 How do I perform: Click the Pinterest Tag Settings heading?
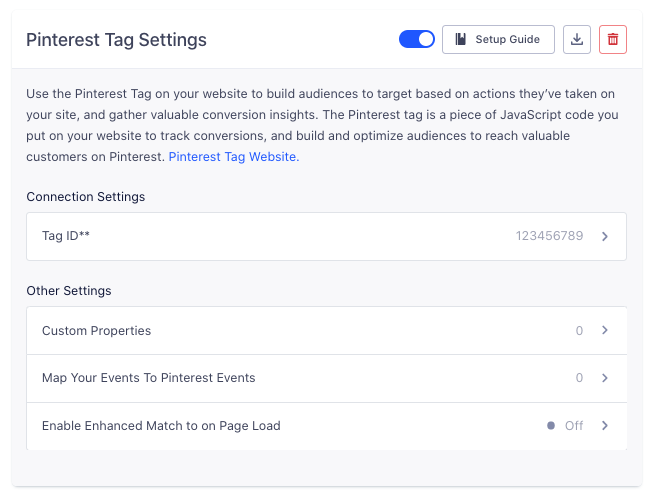coord(116,40)
